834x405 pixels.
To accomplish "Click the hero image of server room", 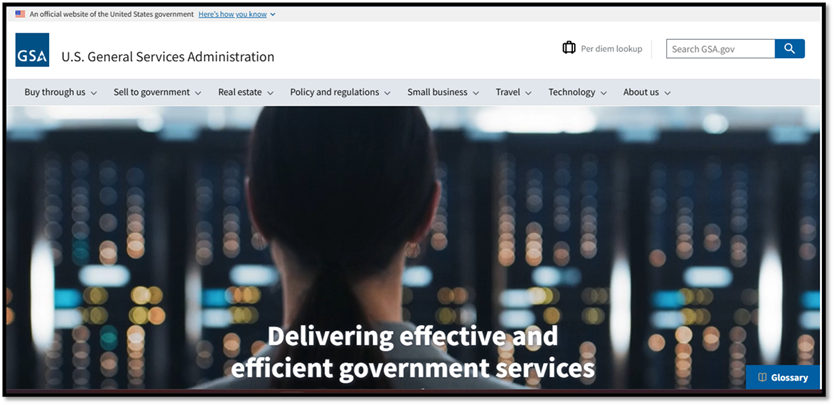I will [413, 247].
